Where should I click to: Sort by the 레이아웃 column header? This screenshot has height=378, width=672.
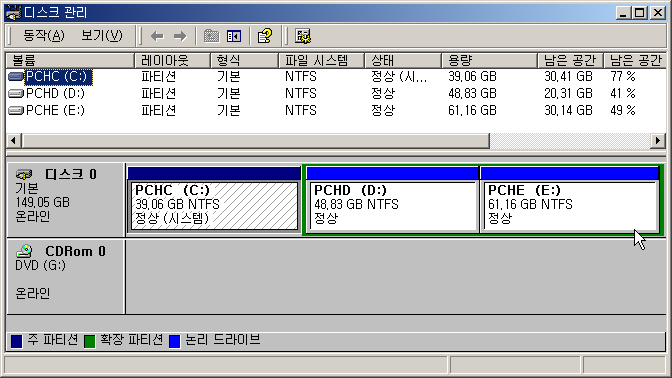pos(172,60)
